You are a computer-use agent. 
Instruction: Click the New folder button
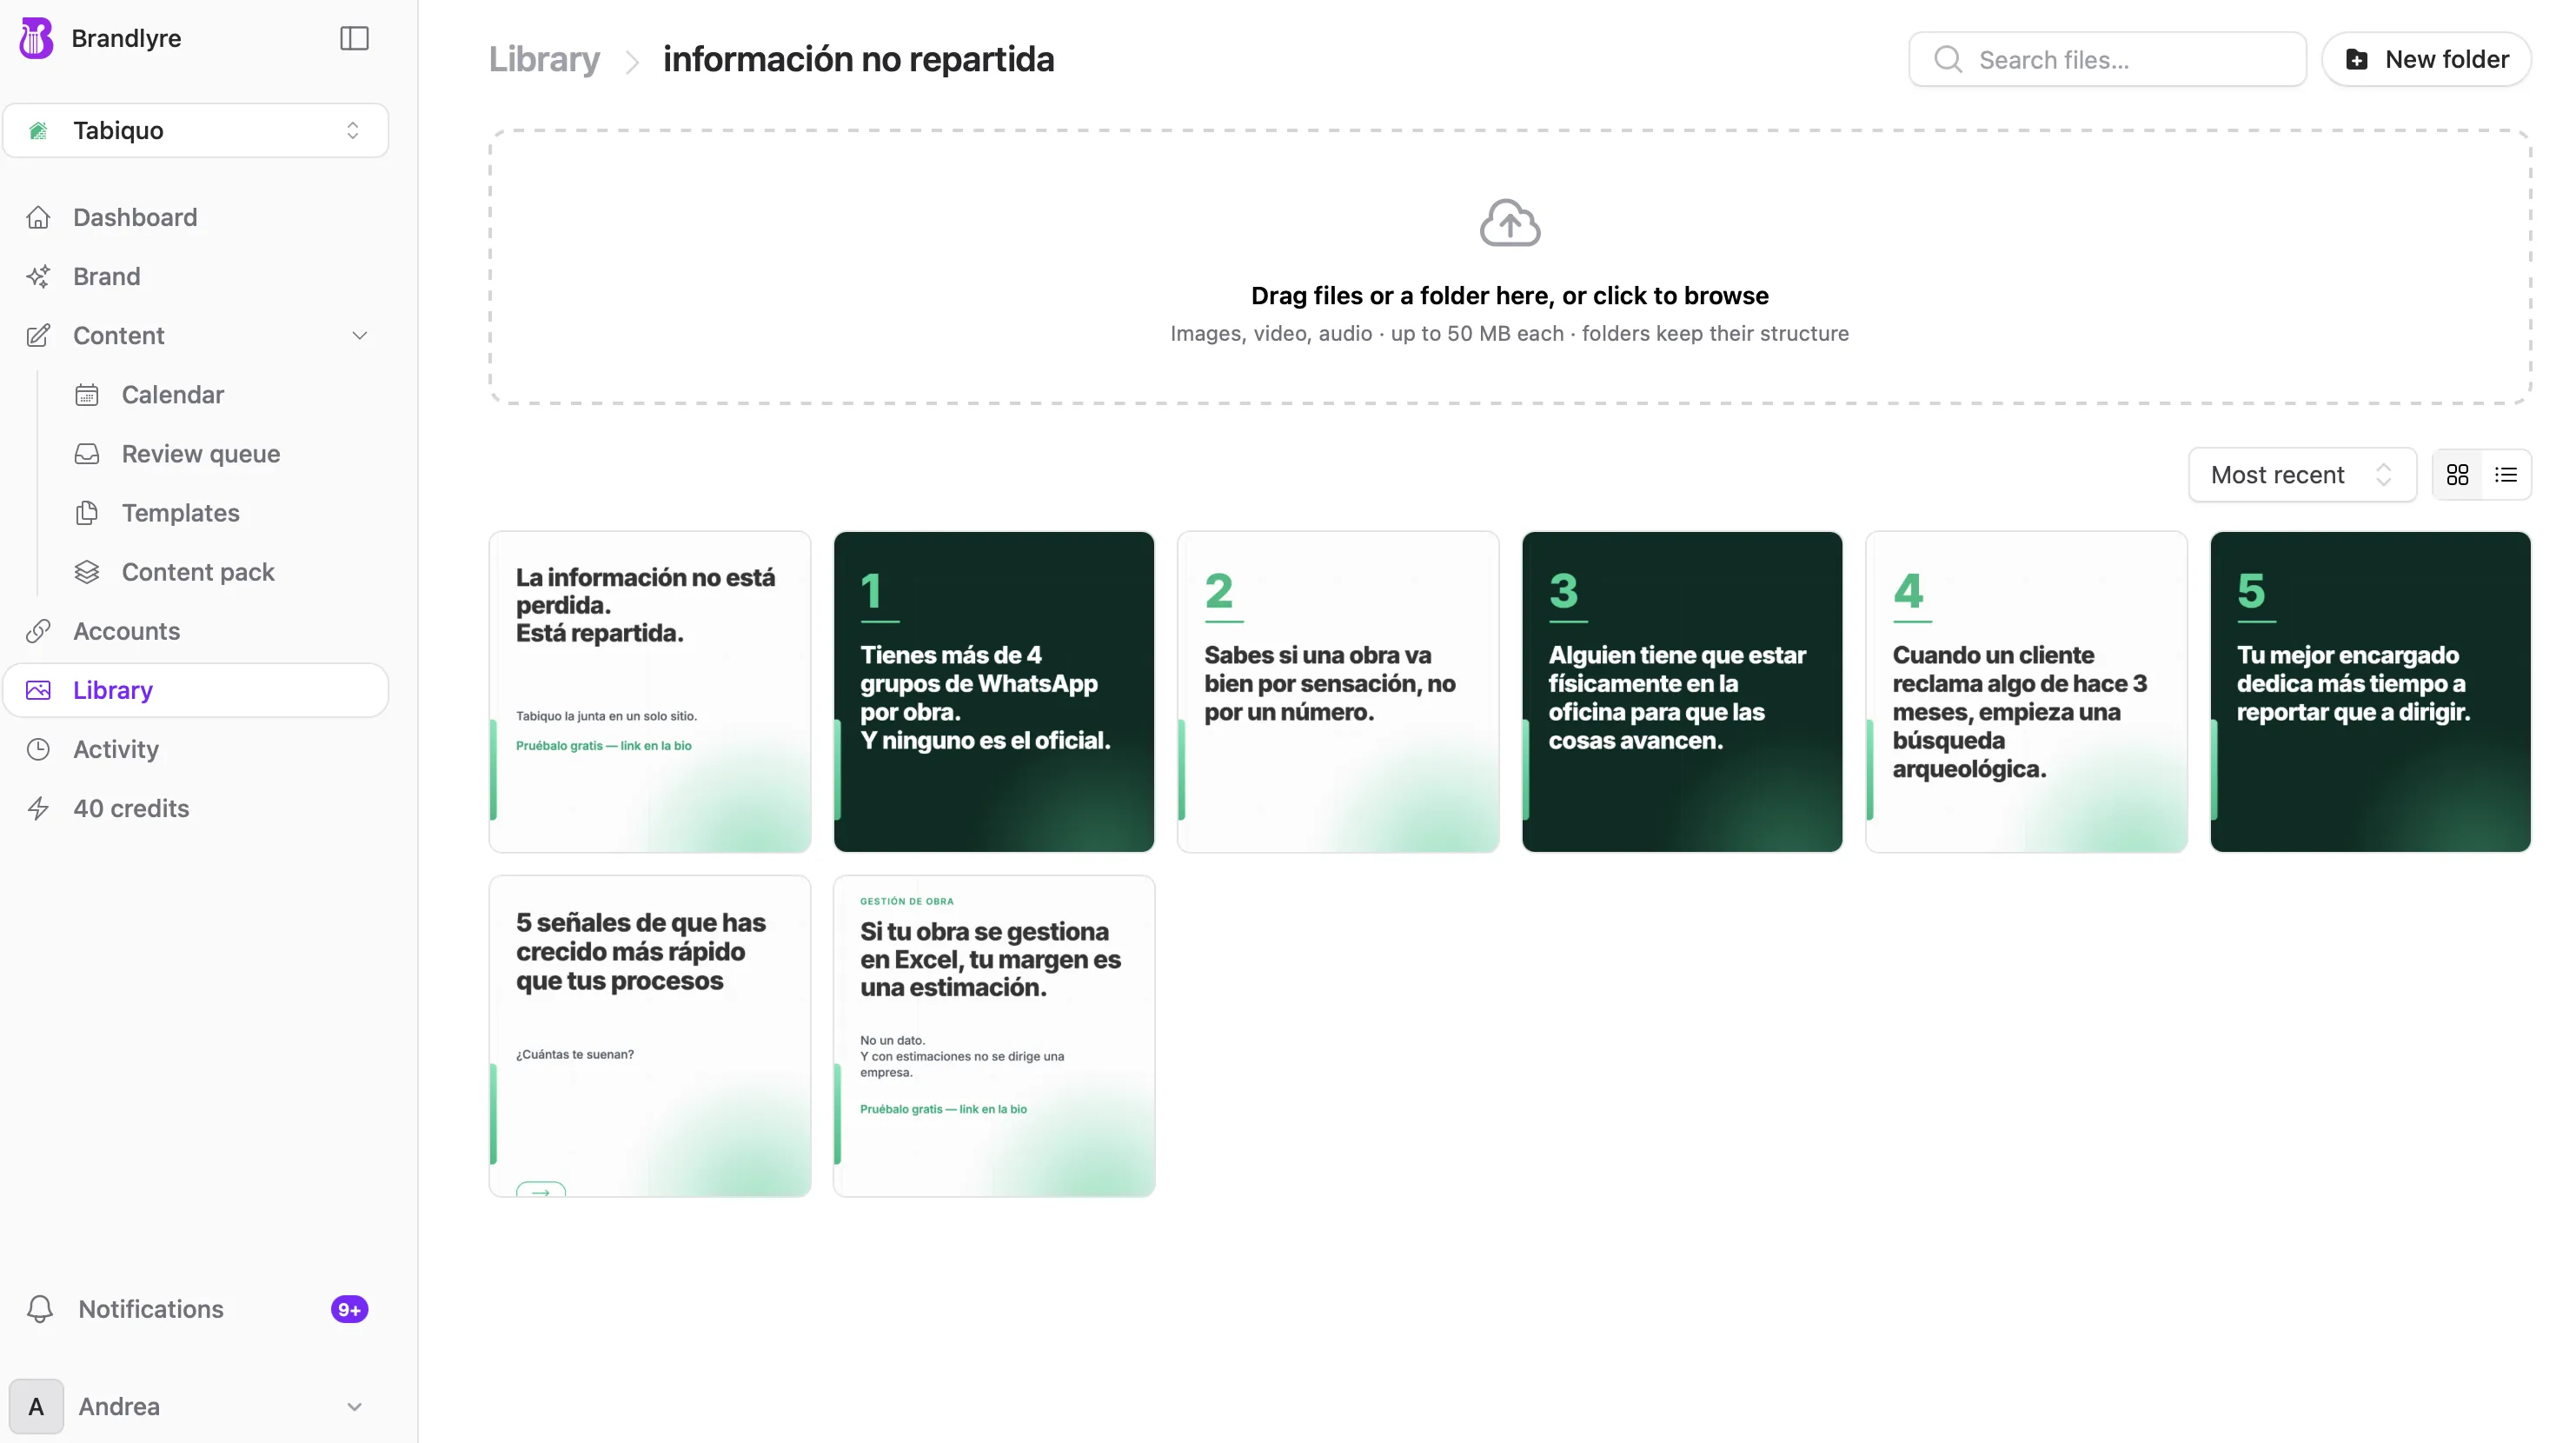click(x=2426, y=59)
